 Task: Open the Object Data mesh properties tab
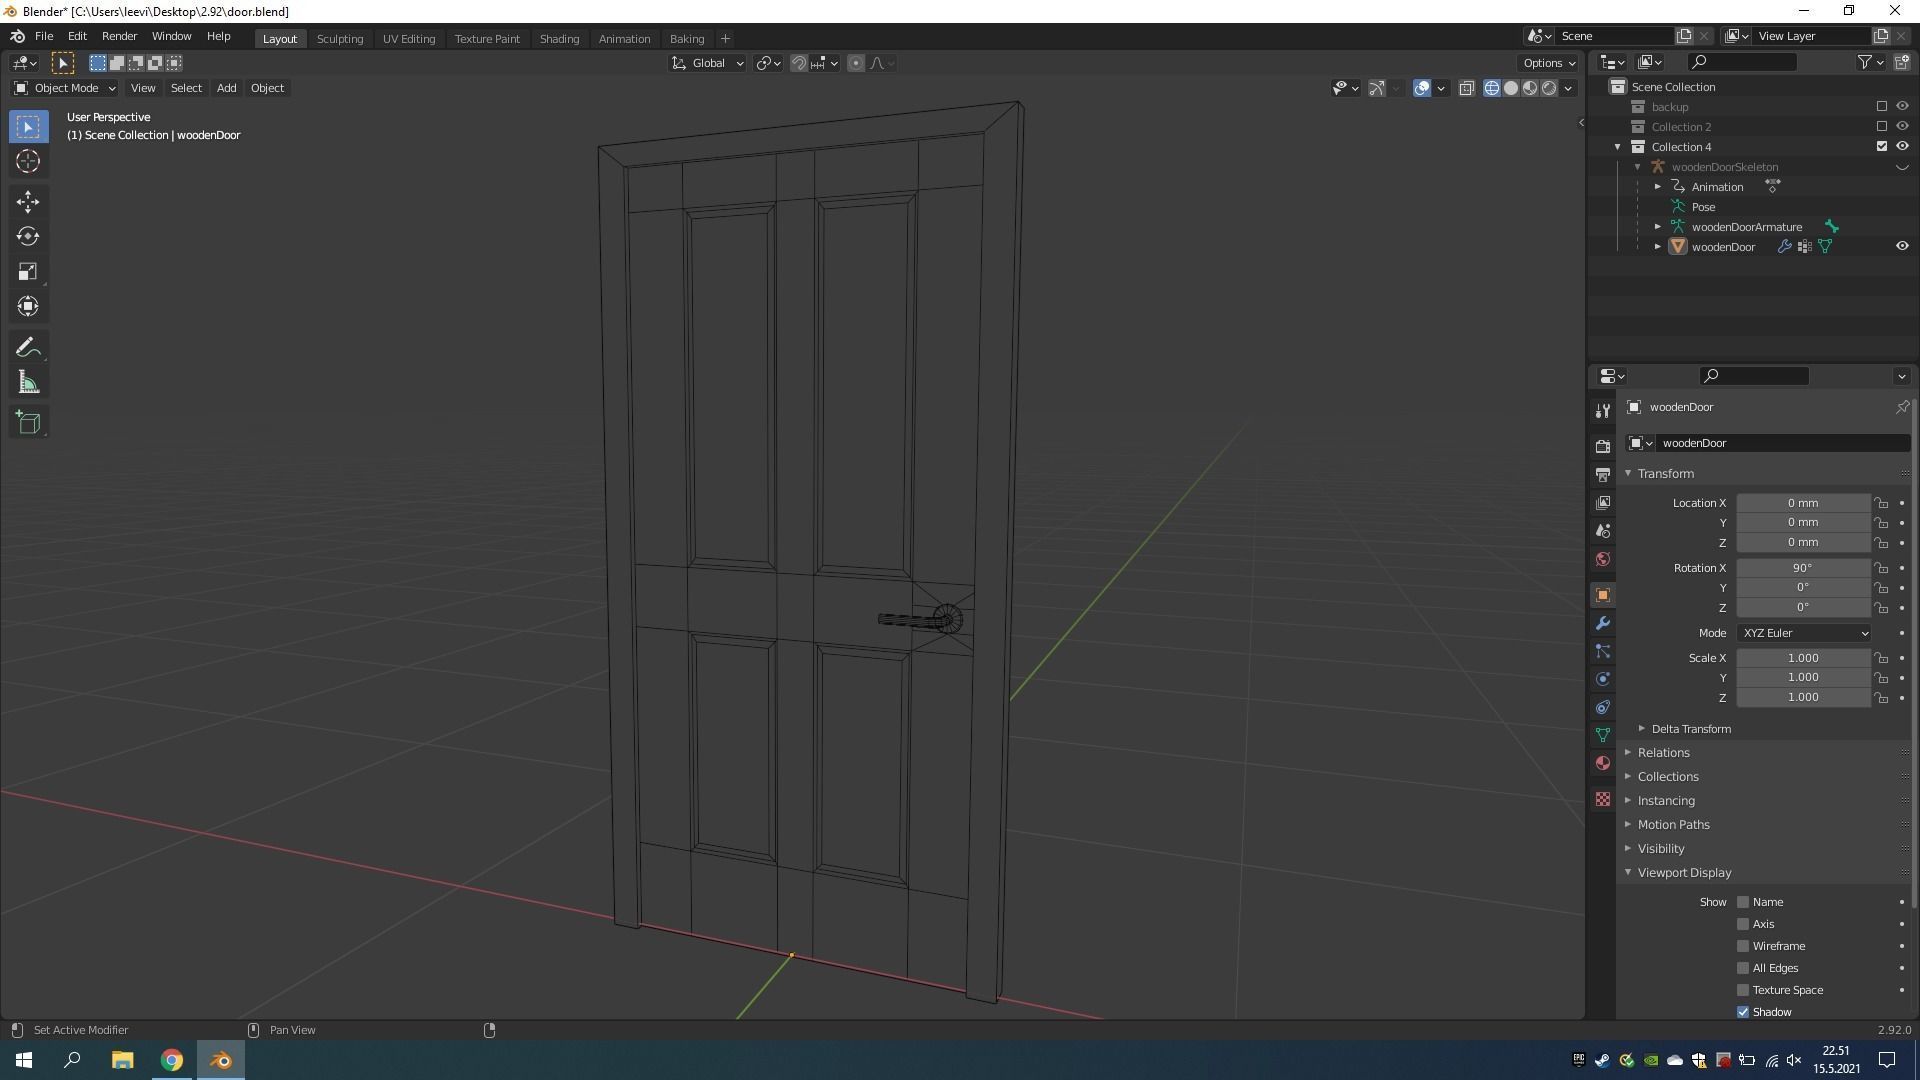point(1603,735)
